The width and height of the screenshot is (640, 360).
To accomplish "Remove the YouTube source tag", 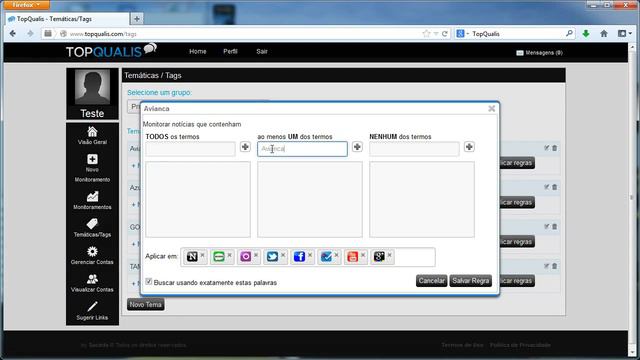I will pyautogui.click(x=363, y=255).
